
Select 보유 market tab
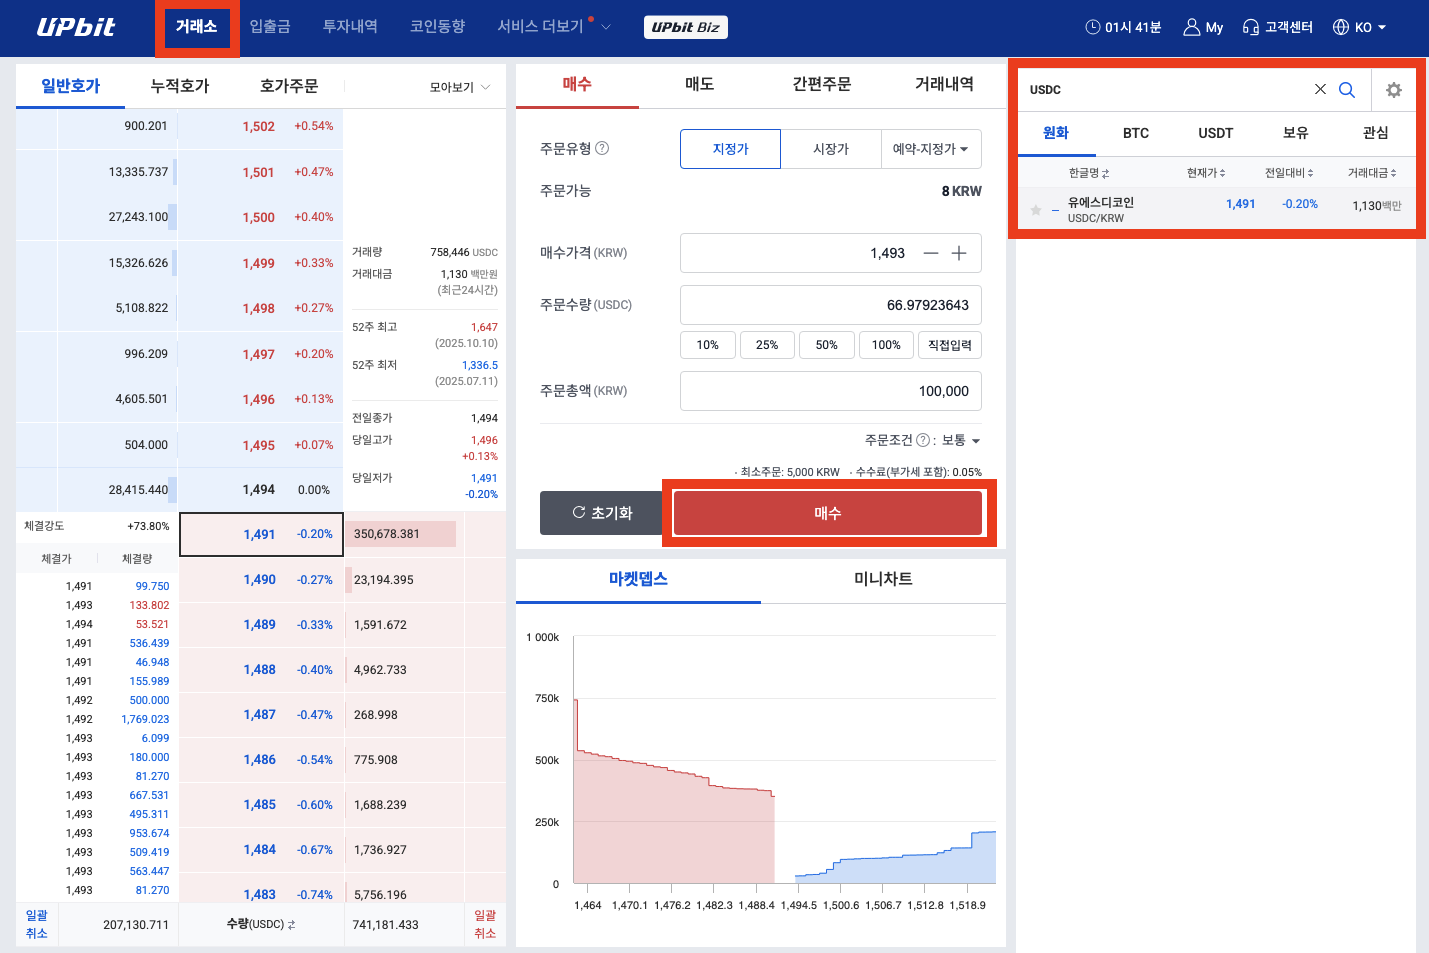(1296, 133)
